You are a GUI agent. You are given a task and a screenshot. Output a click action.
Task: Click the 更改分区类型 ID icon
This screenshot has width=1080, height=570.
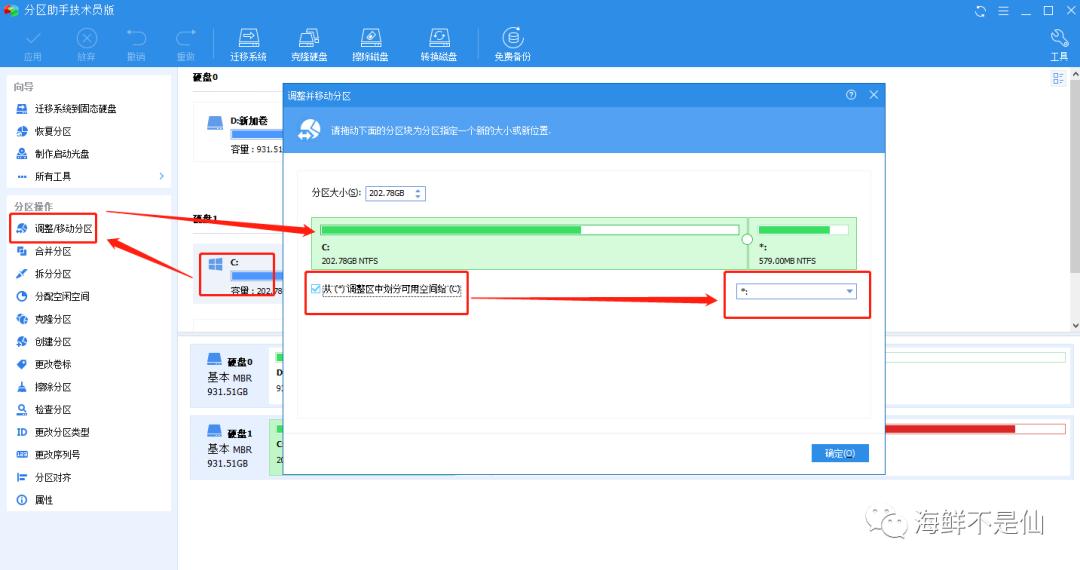21,432
